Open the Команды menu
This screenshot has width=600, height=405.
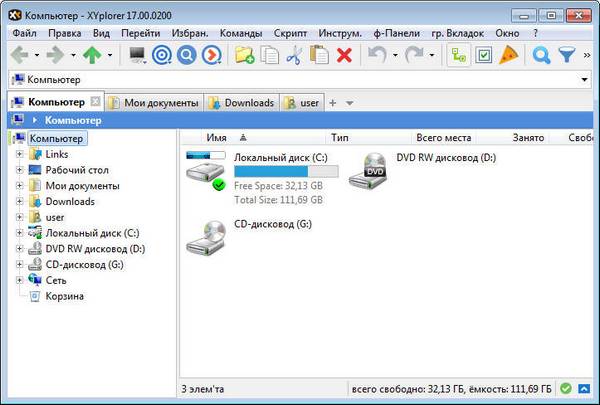[x=241, y=33]
